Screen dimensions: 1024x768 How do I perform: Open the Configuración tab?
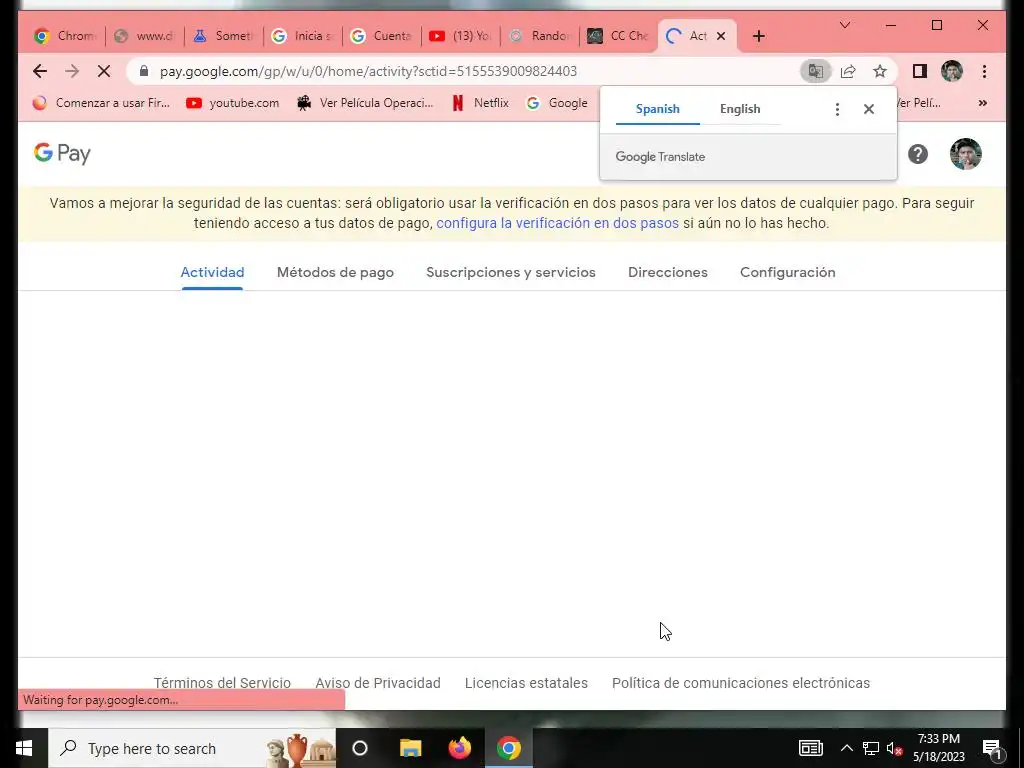pos(788,272)
